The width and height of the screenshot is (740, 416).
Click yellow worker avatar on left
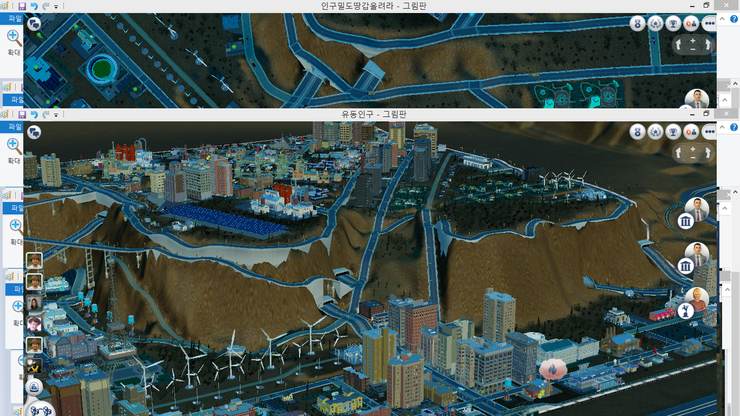(x=34, y=366)
